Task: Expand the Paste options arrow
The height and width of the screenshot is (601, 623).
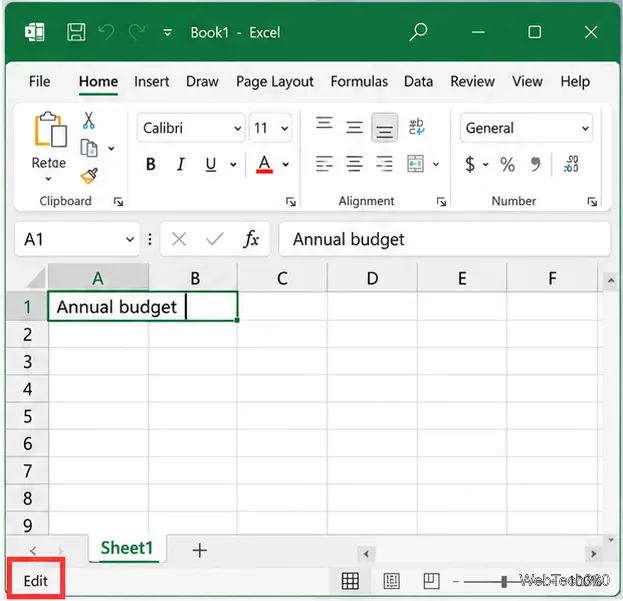Action: [48, 179]
